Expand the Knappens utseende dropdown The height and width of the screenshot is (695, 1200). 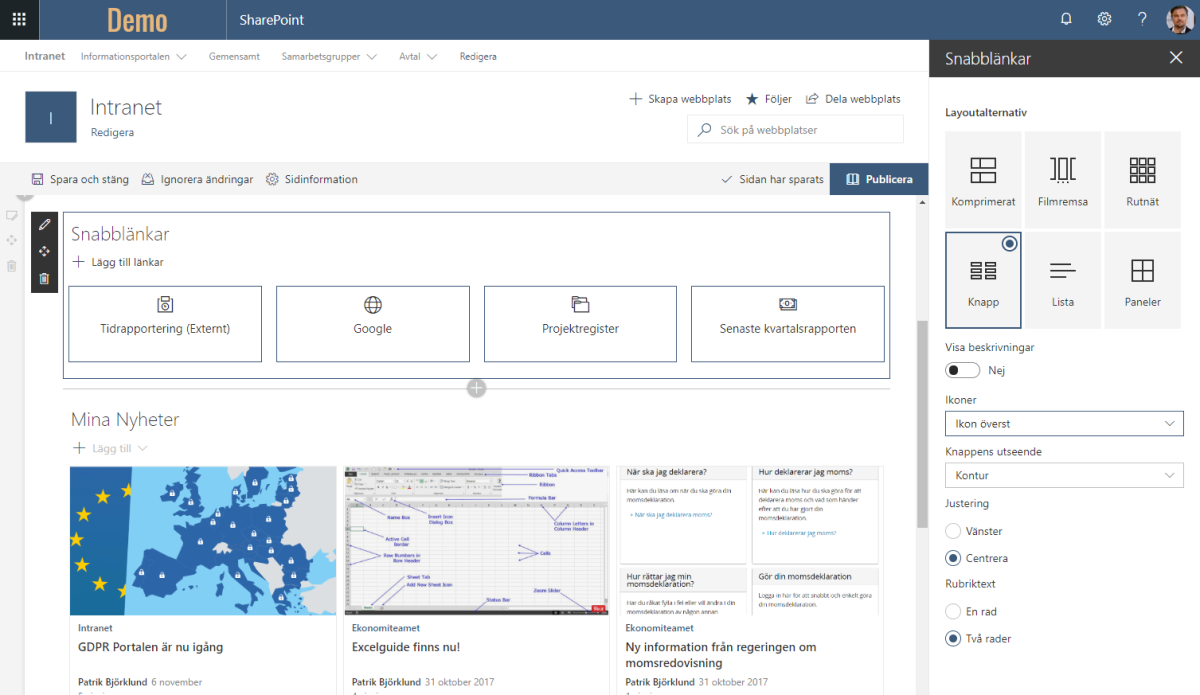pyautogui.click(x=1063, y=476)
